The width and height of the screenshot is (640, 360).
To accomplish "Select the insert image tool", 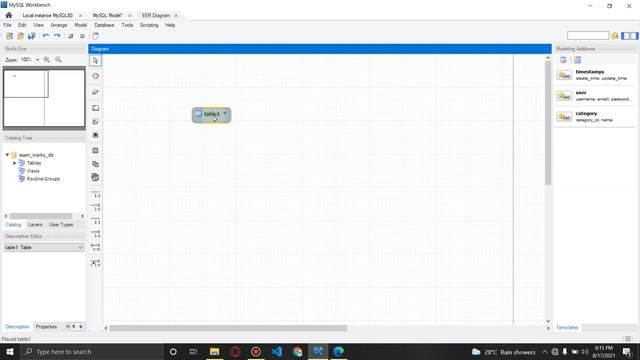I will (x=96, y=135).
